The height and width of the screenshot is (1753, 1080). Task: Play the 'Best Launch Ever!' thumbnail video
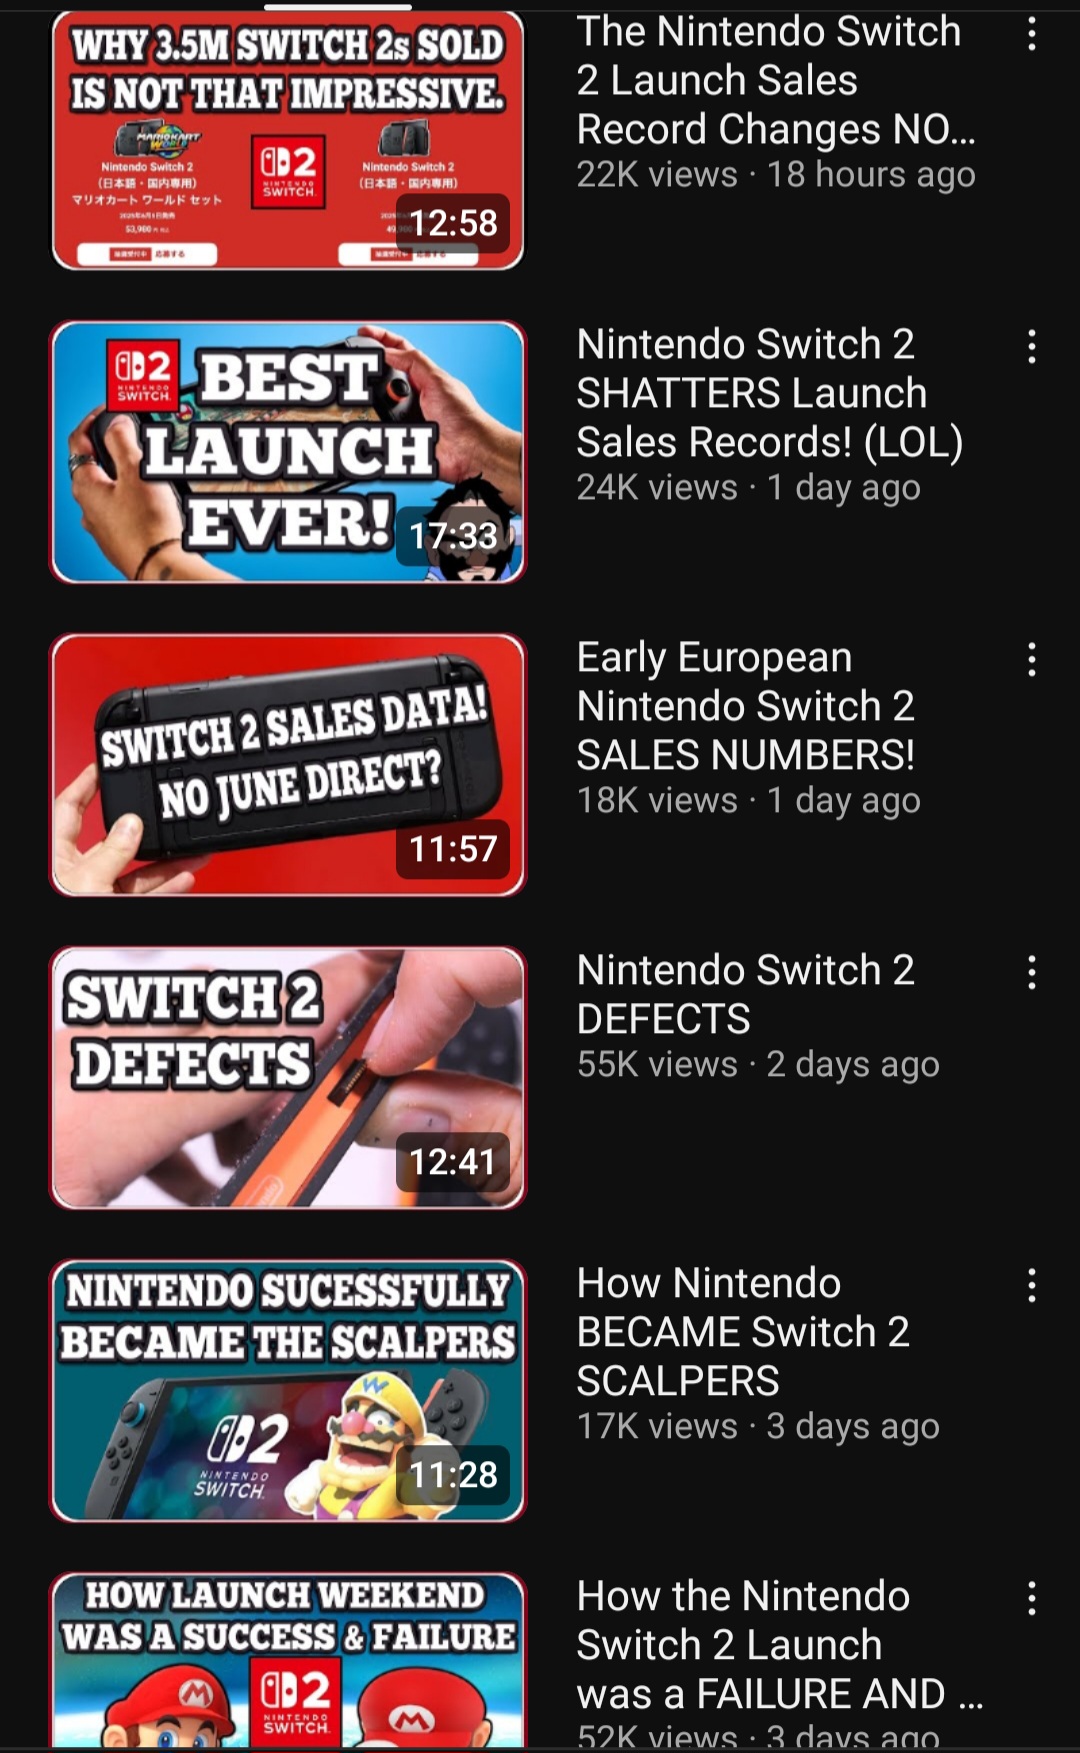pyautogui.click(x=288, y=452)
